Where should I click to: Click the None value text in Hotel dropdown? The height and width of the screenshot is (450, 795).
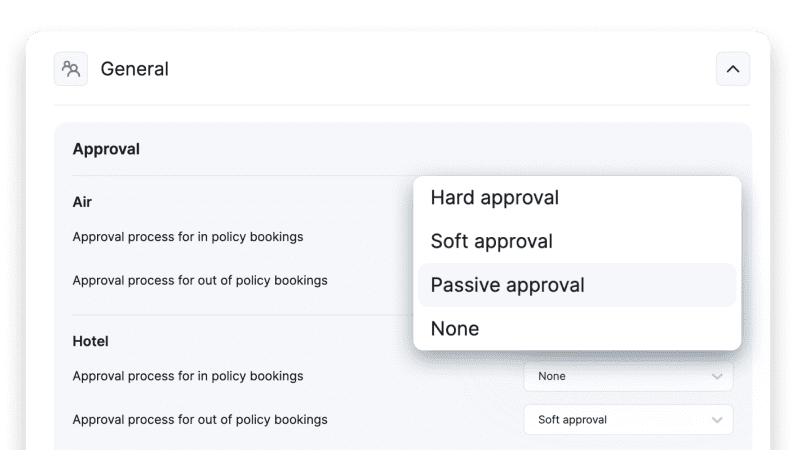552,376
